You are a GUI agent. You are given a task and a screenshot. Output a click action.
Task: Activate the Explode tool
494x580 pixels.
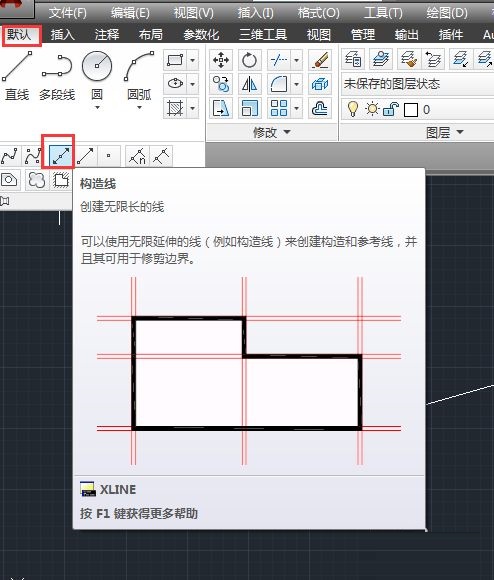tap(320, 84)
